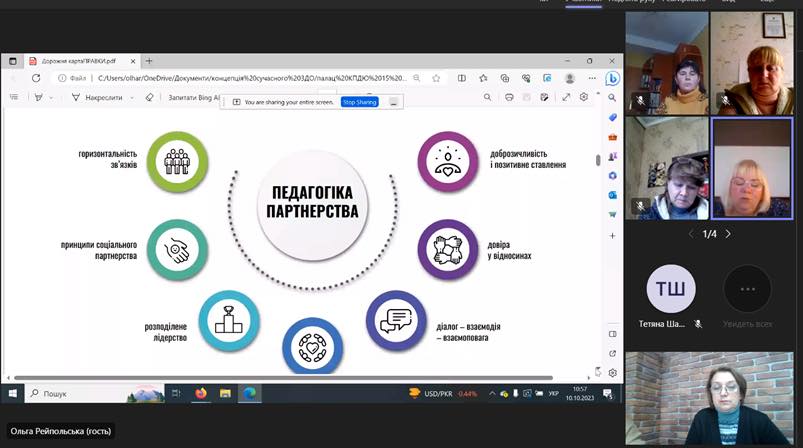Print the PDF document
Screen dimensions: 803x448
509,97
